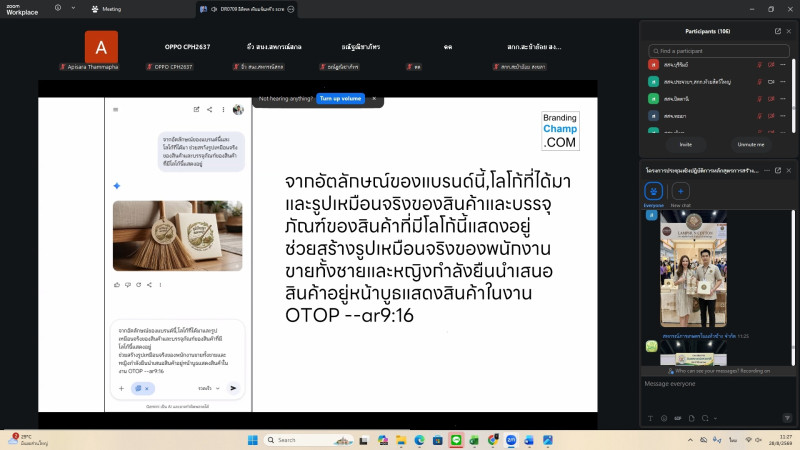
Task: Click the chat sender name link at 11:25
Action: coord(700,336)
